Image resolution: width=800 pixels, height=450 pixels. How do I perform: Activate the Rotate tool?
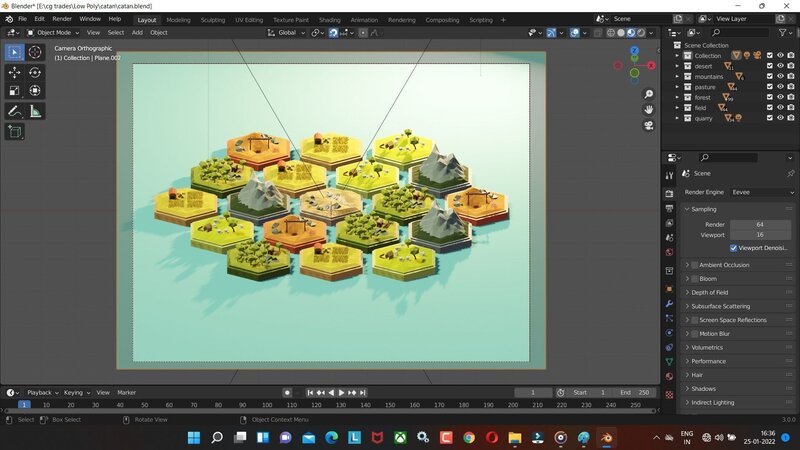[35, 72]
